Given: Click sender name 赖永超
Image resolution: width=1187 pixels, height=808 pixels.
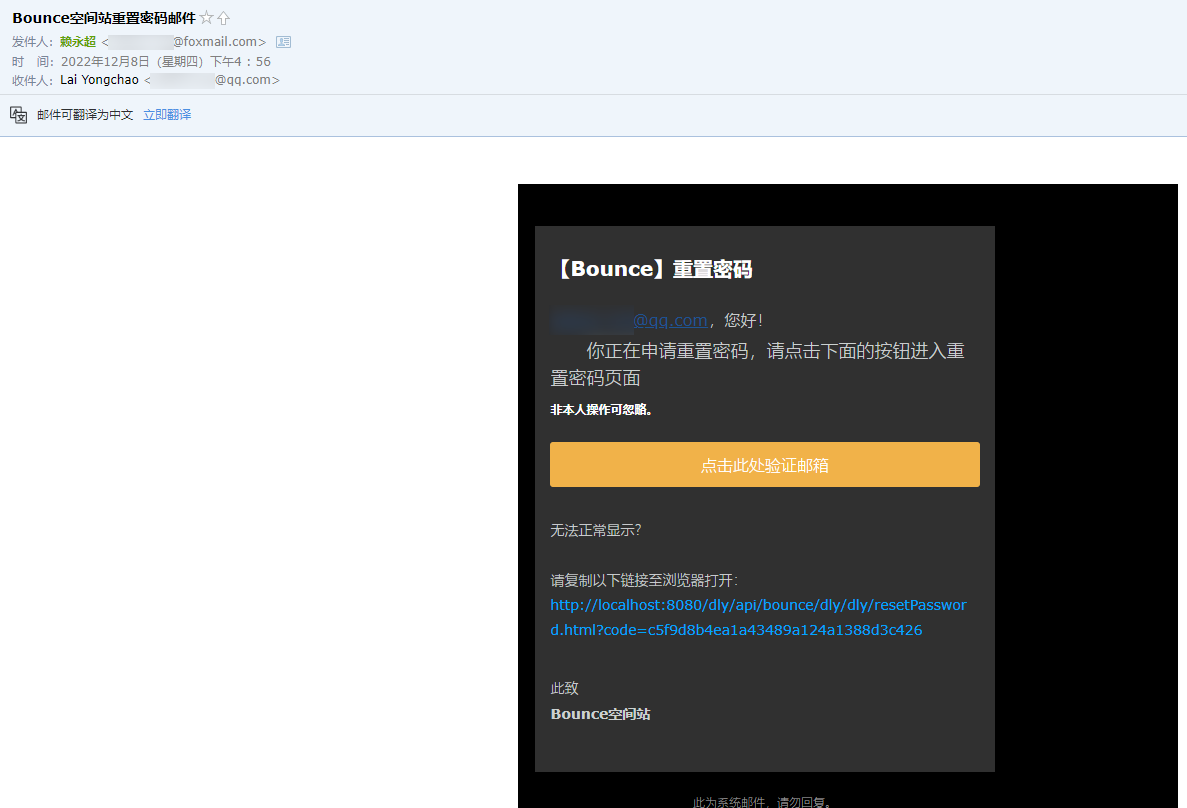Looking at the screenshot, I should point(78,42).
